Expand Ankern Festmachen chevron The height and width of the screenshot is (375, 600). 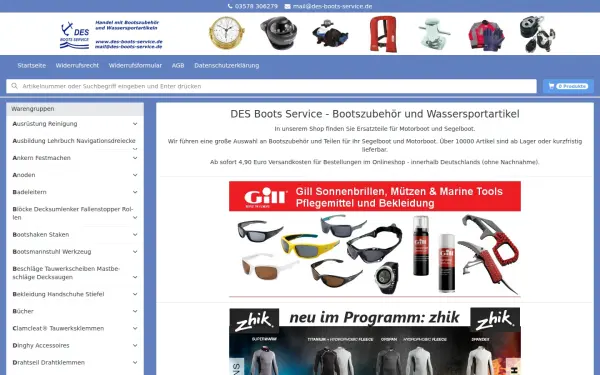point(135,158)
